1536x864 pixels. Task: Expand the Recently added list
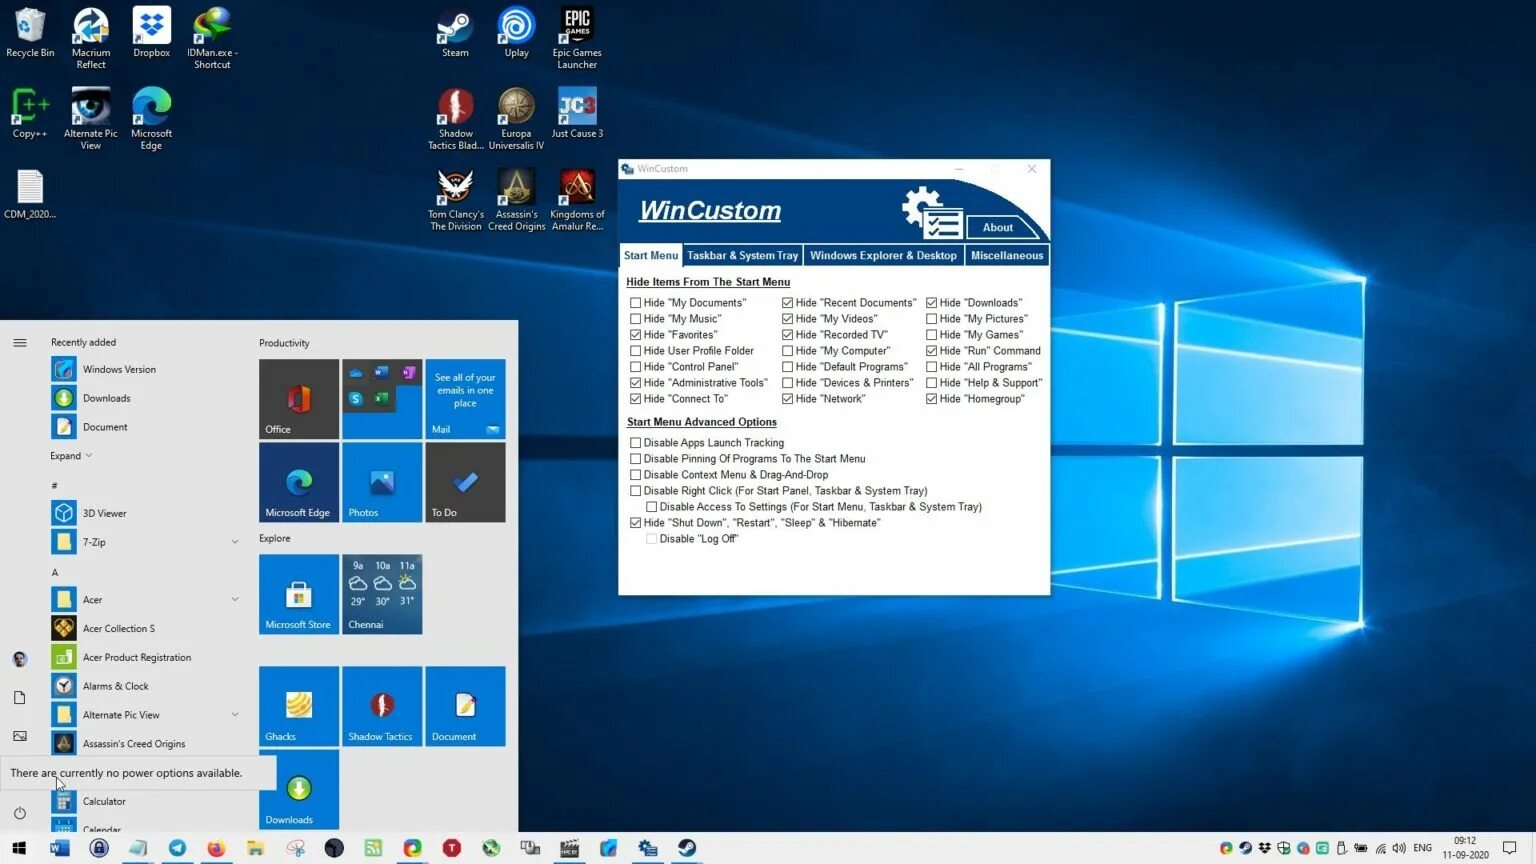[71, 456]
